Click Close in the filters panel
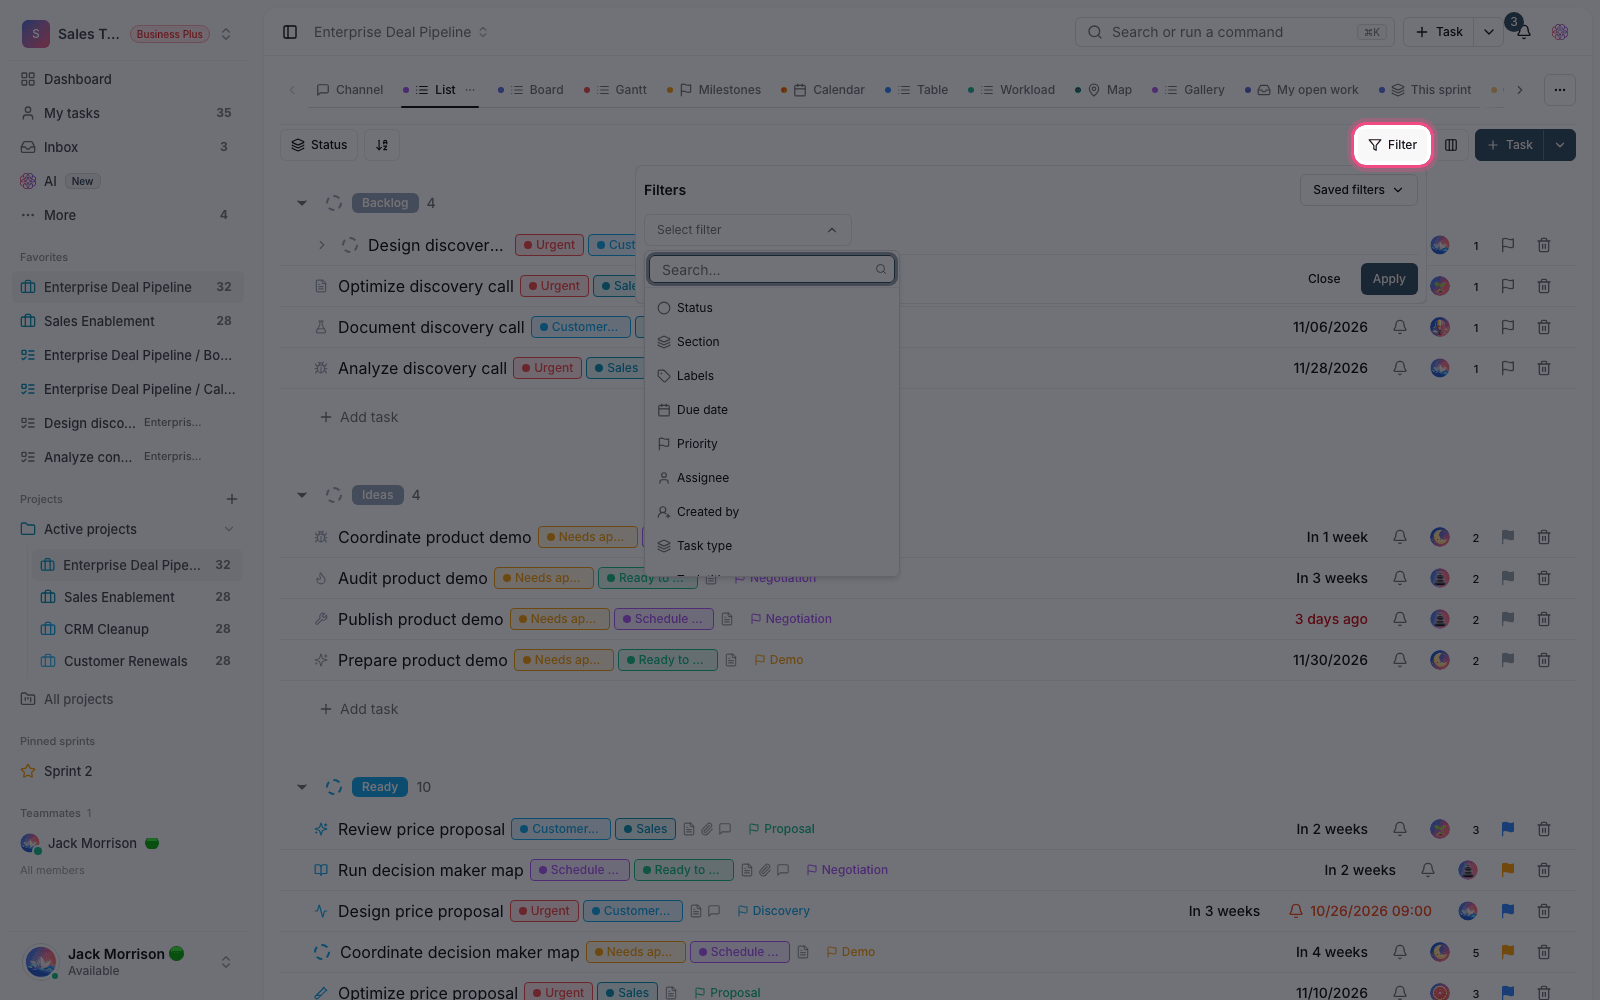Viewport: 1600px width, 1000px height. tap(1324, 279)
